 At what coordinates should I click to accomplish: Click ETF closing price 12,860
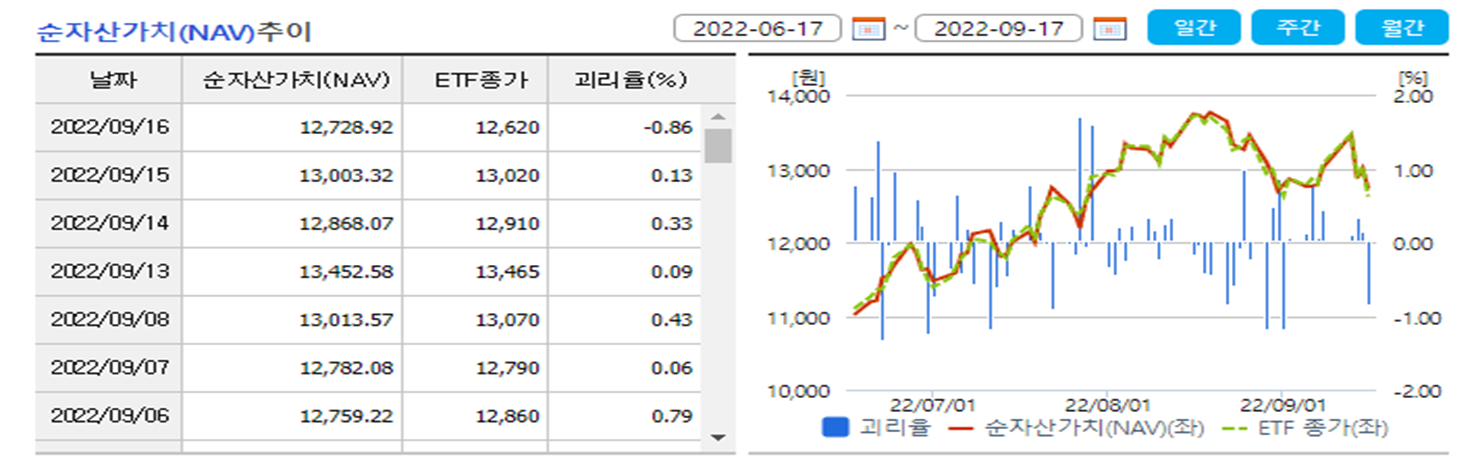click(x=508, y=416)
